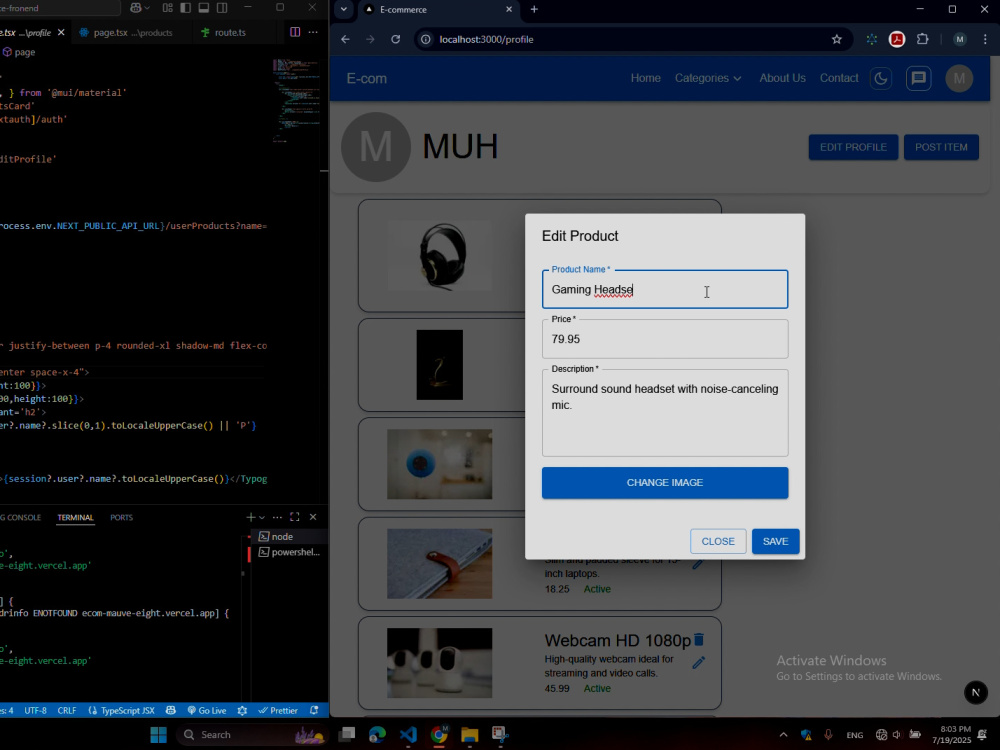Open a new Chrome tab
The image size is (1000, 750).
click(x=534, y=10)
